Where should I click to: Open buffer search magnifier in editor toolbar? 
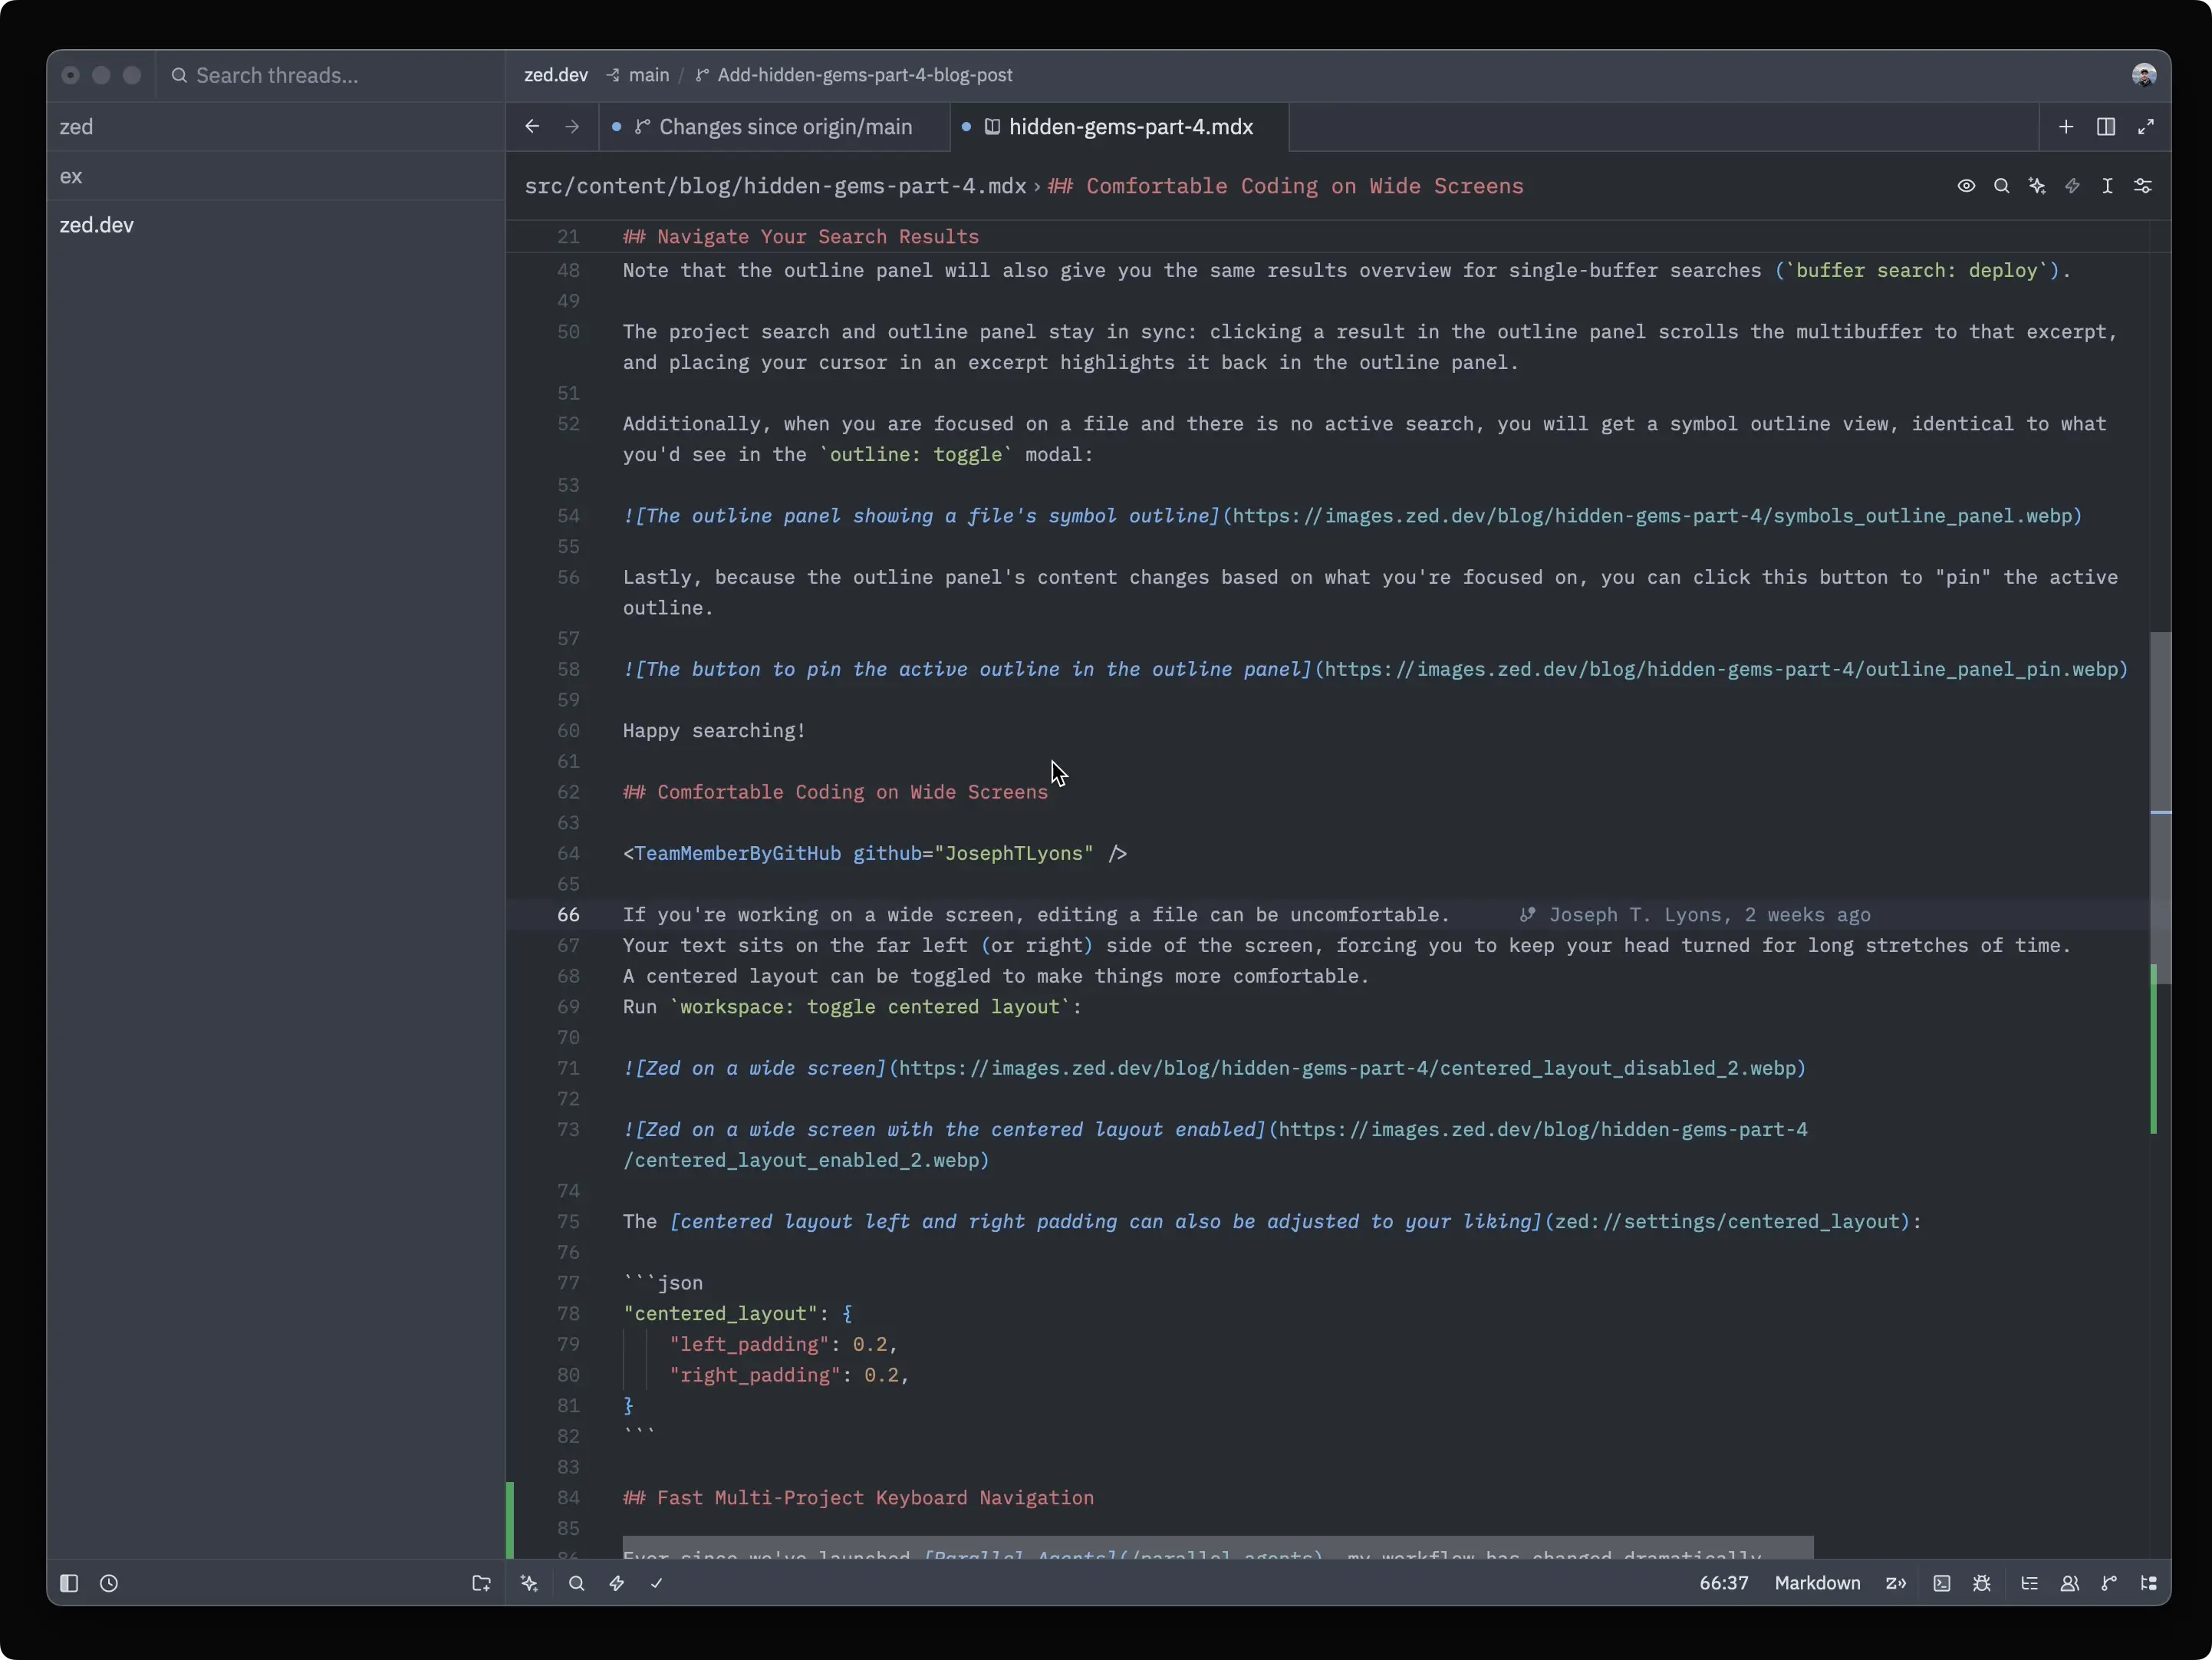2001,186
